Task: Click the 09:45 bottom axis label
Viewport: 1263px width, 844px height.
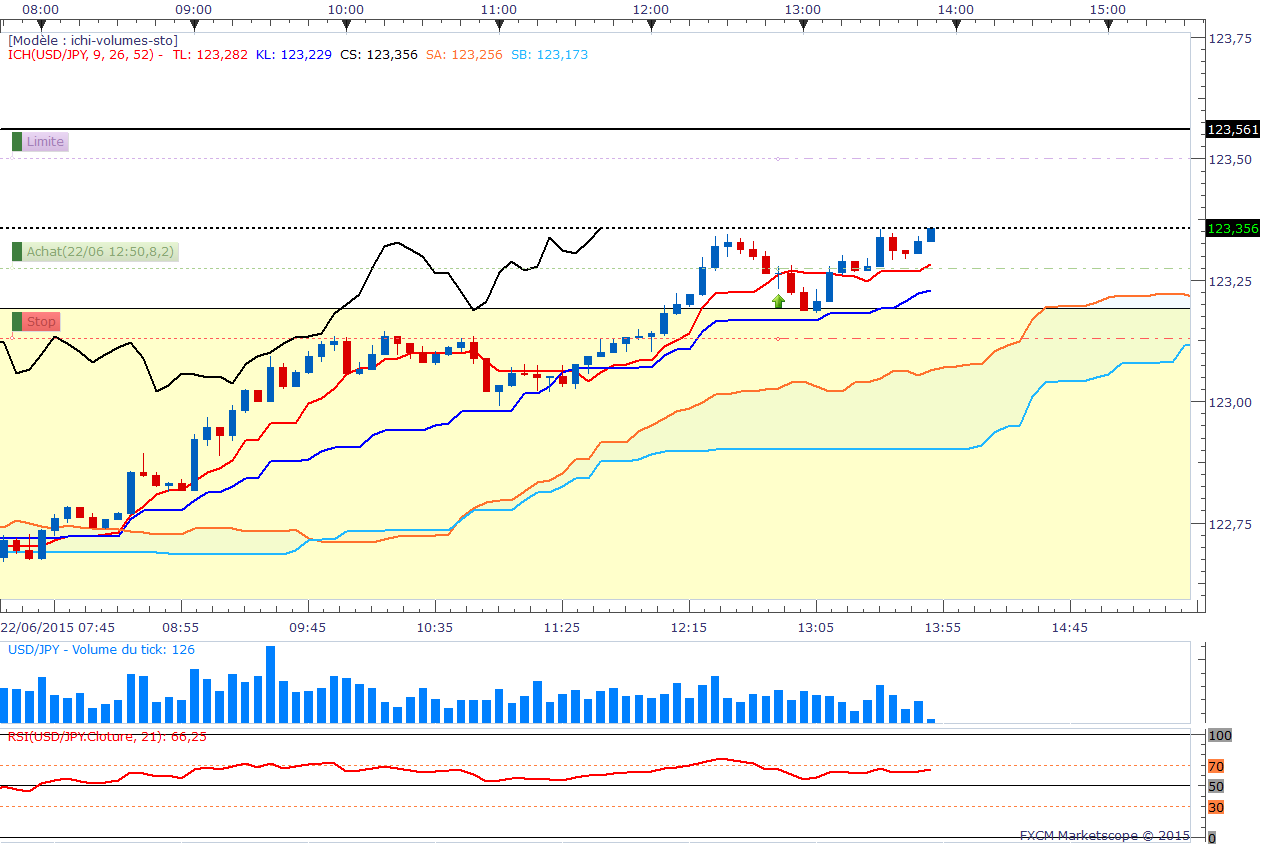Action: [x=308, y=628]
